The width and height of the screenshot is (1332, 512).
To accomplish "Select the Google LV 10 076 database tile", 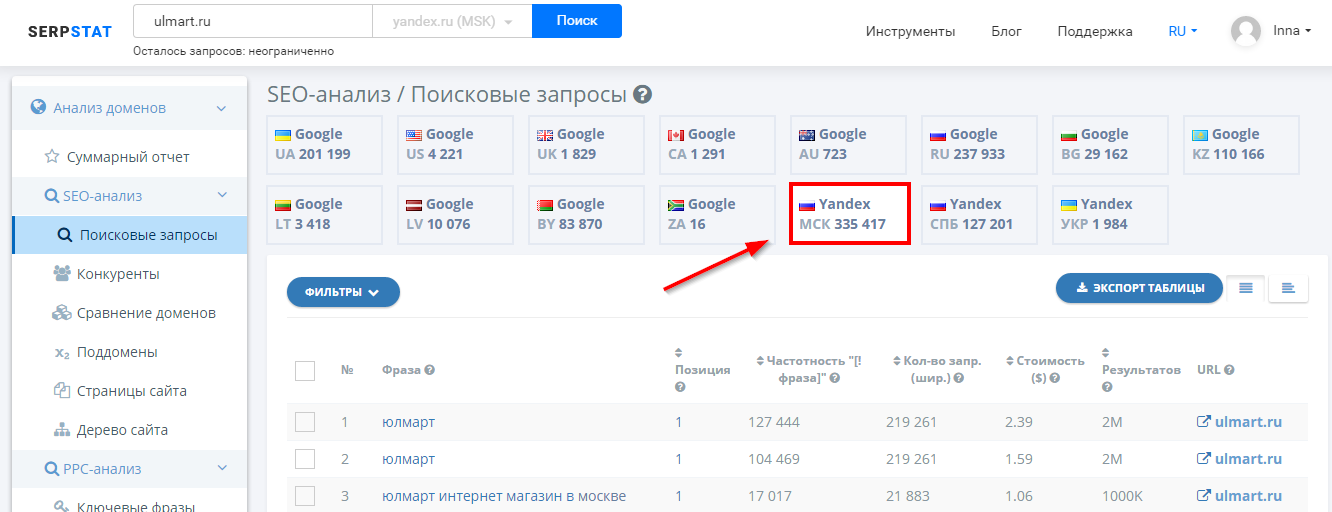I will click(455, 215).
